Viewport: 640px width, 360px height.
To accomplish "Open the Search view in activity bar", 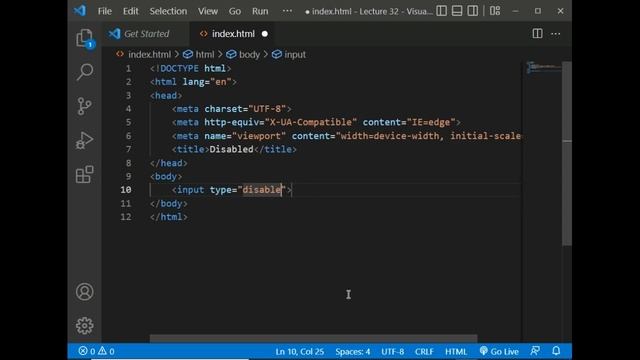I will [84, 72].
